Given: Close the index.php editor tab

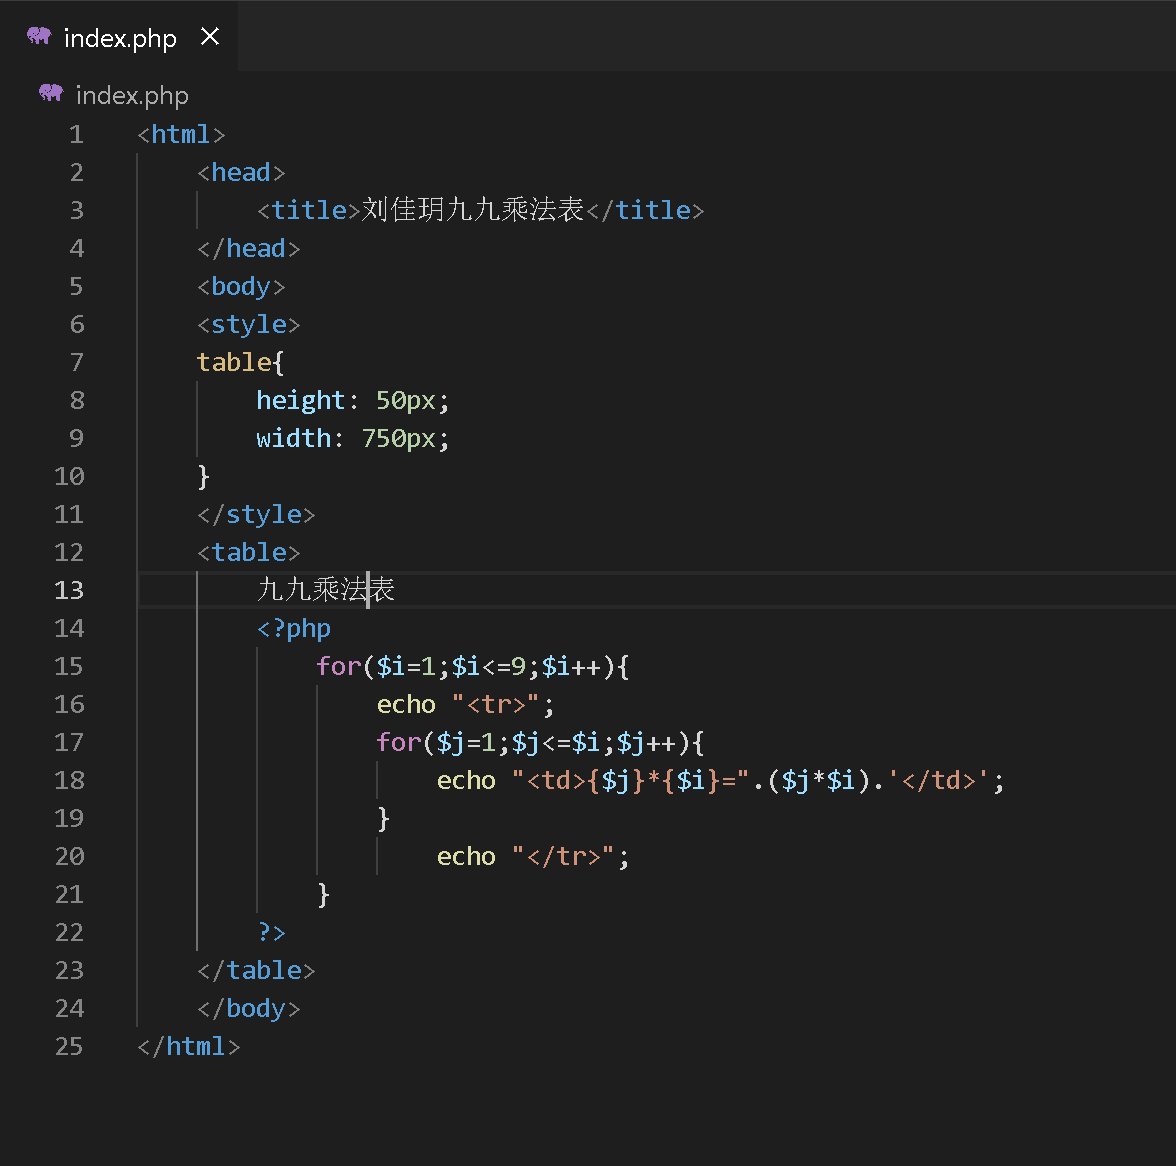Looking at the screenshot, I should coord(210,37).
